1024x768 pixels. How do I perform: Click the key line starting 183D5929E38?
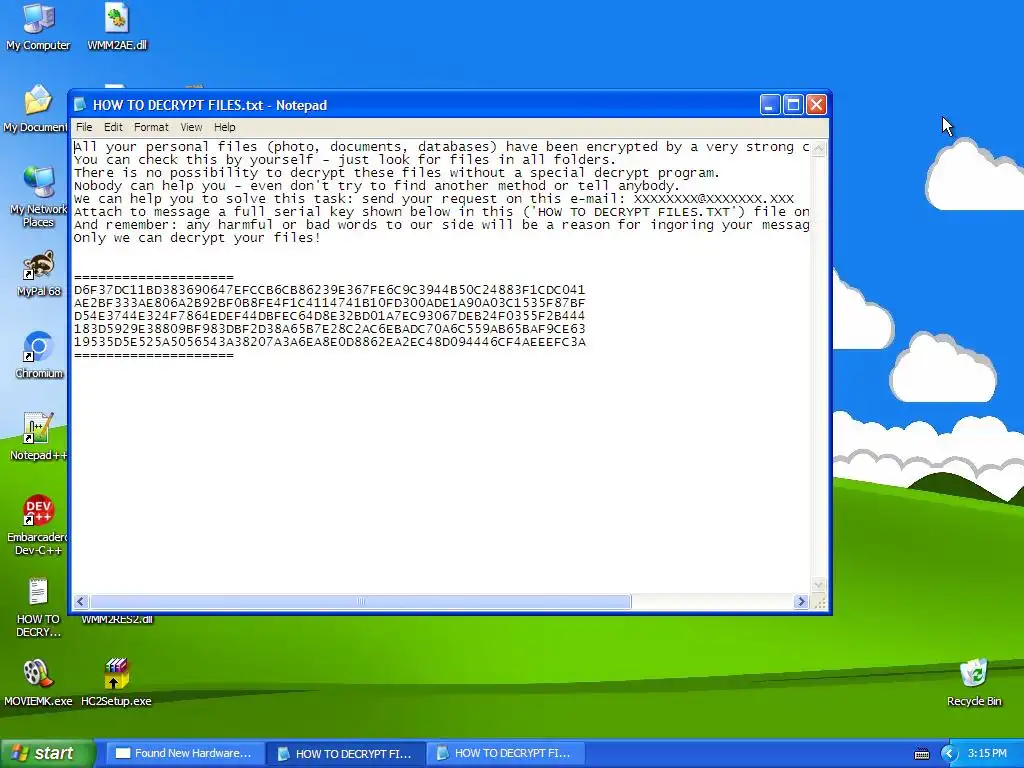coord(329,329)
